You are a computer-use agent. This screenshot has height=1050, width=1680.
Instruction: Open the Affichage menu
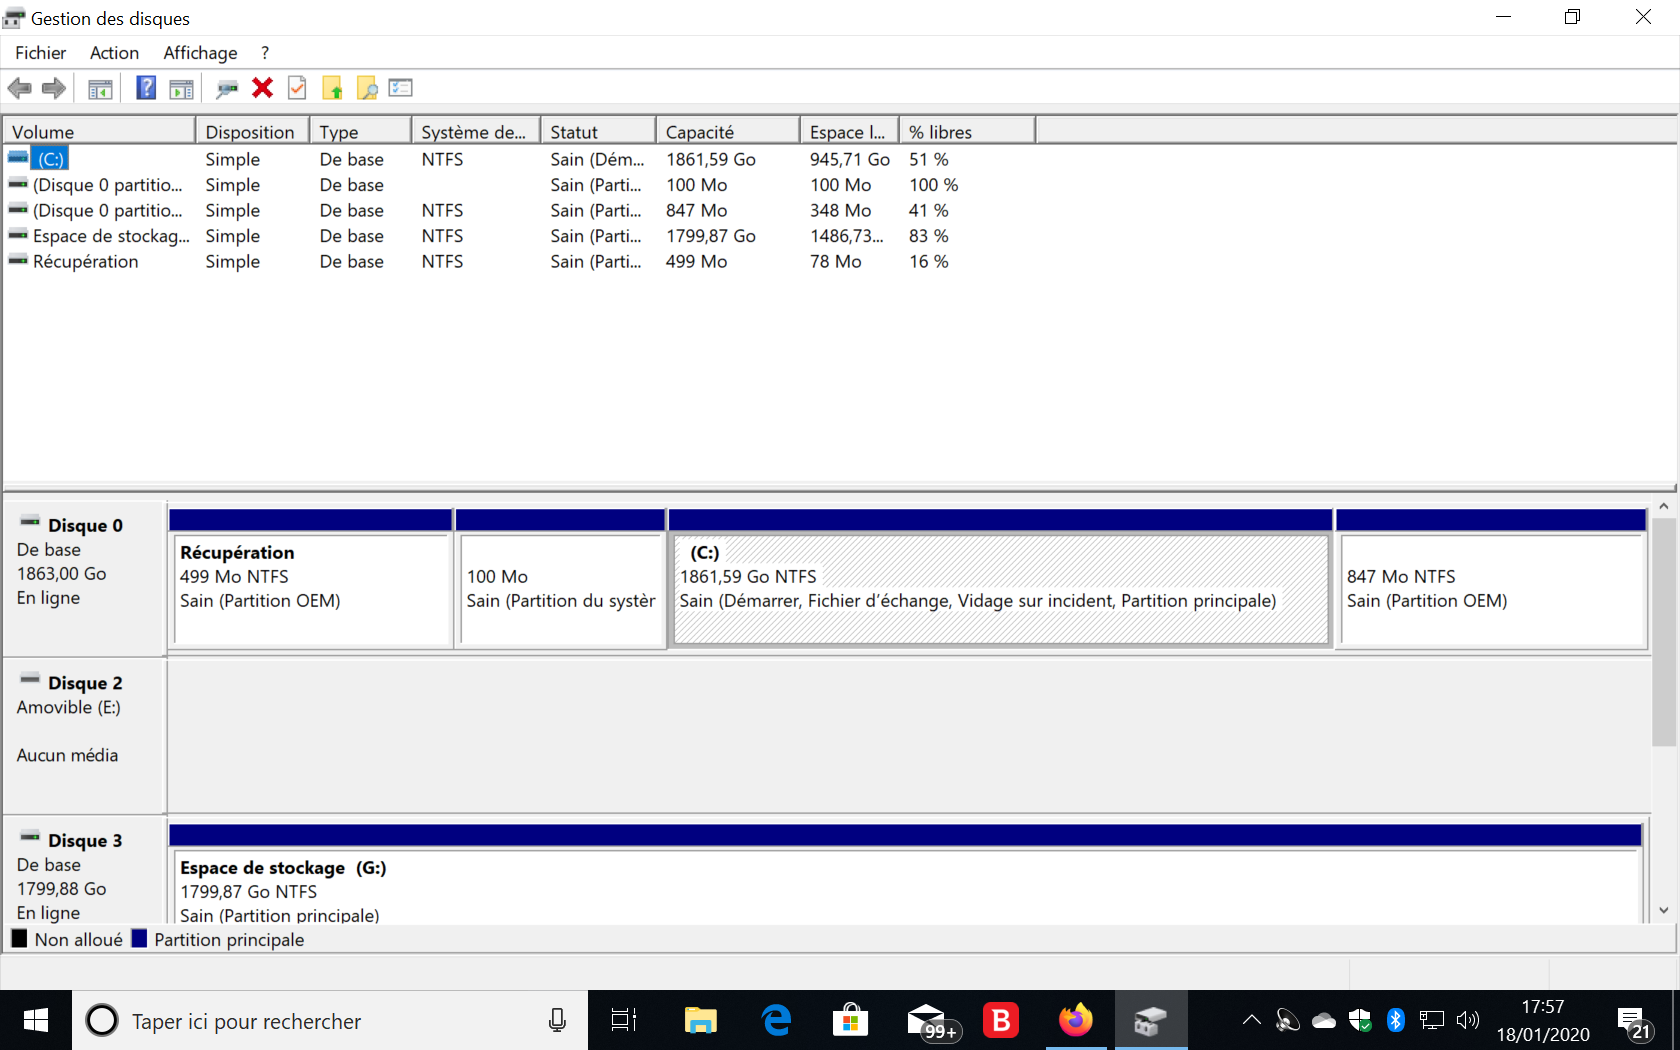(200, 53)
